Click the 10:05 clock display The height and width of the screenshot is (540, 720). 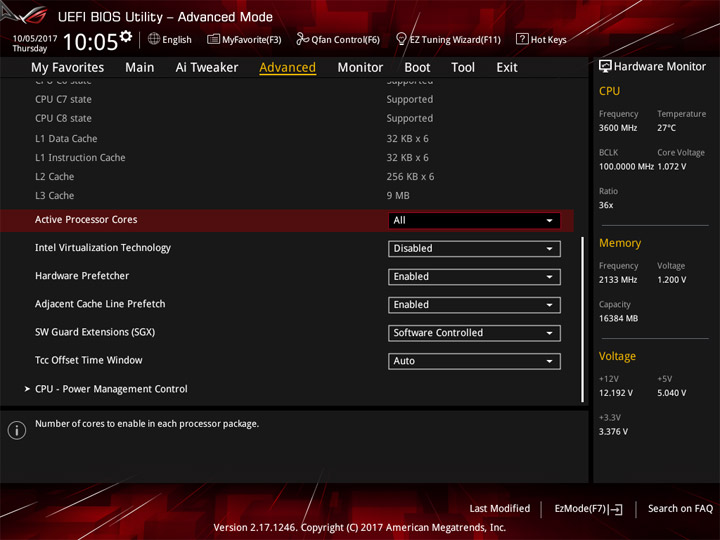pos(90,42)
